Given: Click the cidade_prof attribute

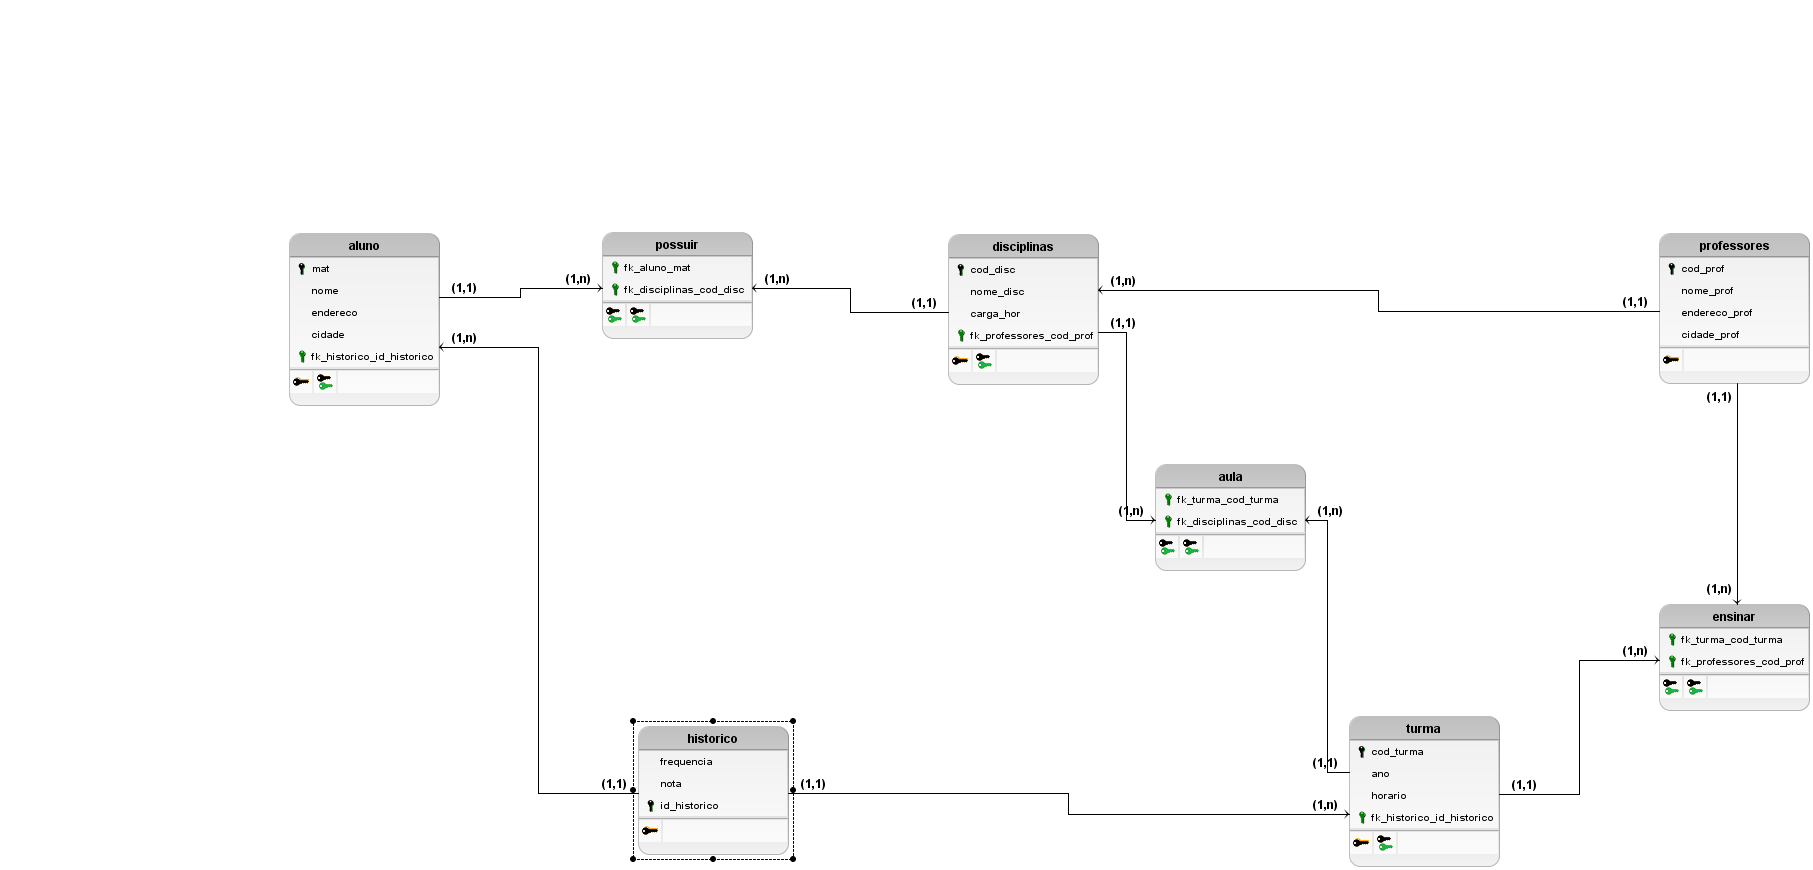Looking at the screenshot, I should coord(1710,335).
